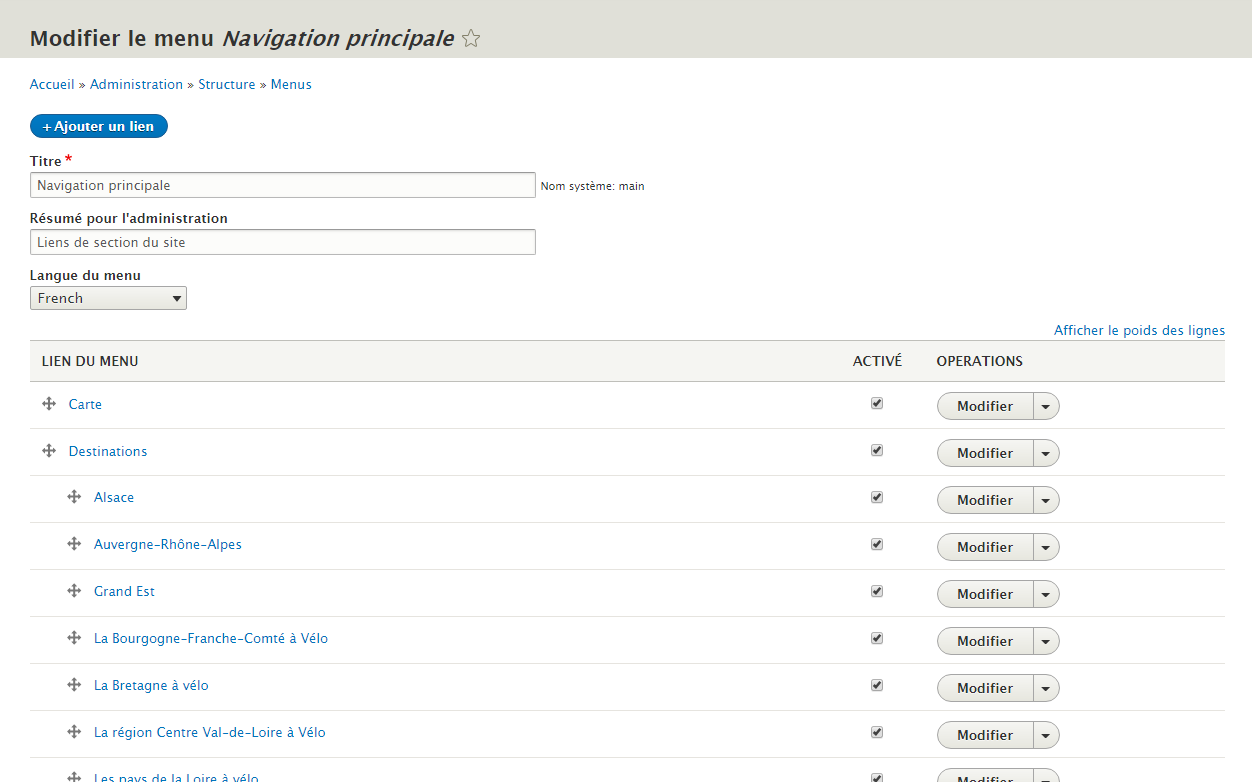Click drag handle of Auvergne-Rhône-Alpes row

[74, 544]
